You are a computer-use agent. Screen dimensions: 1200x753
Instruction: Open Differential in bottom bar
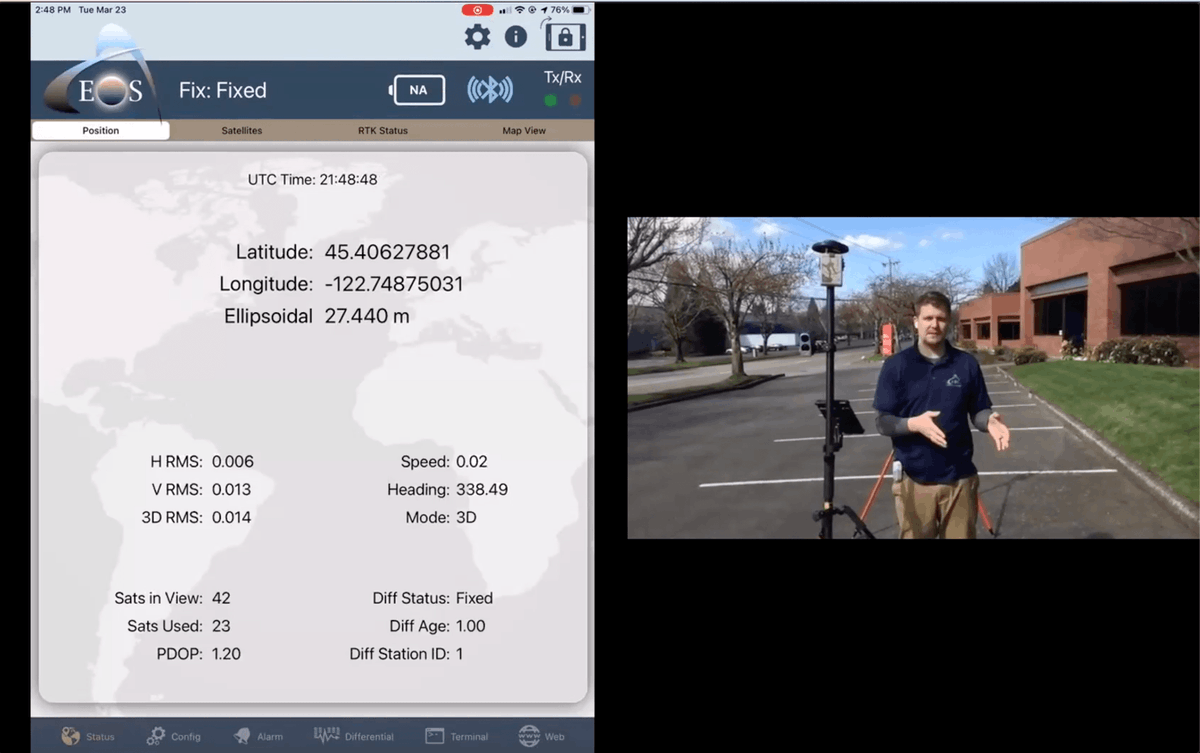pos(354,736)
